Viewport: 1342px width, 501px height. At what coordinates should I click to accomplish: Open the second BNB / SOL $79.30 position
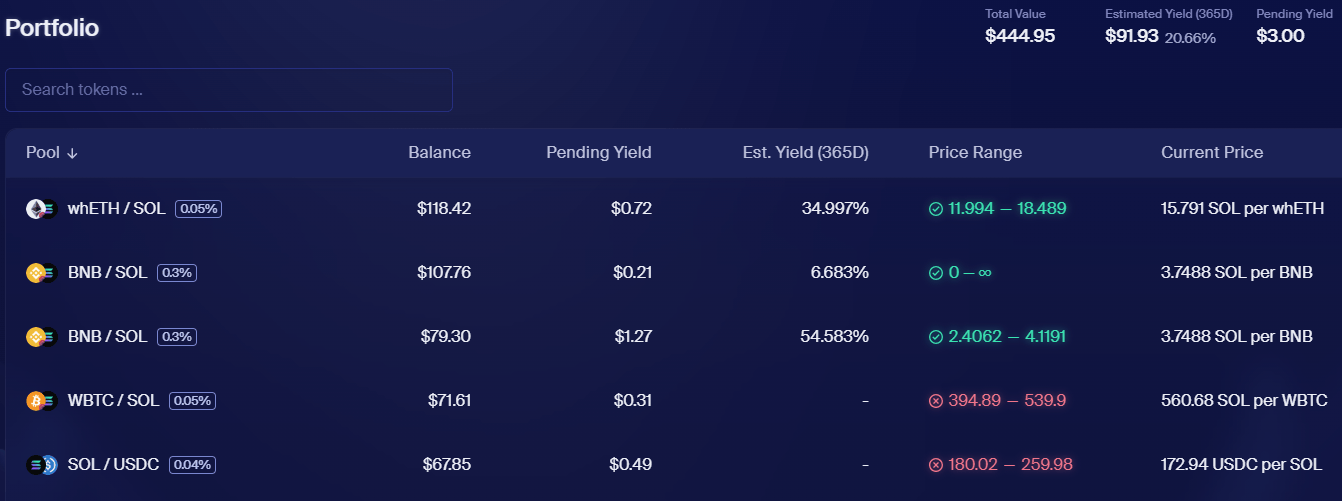point(673,337)
